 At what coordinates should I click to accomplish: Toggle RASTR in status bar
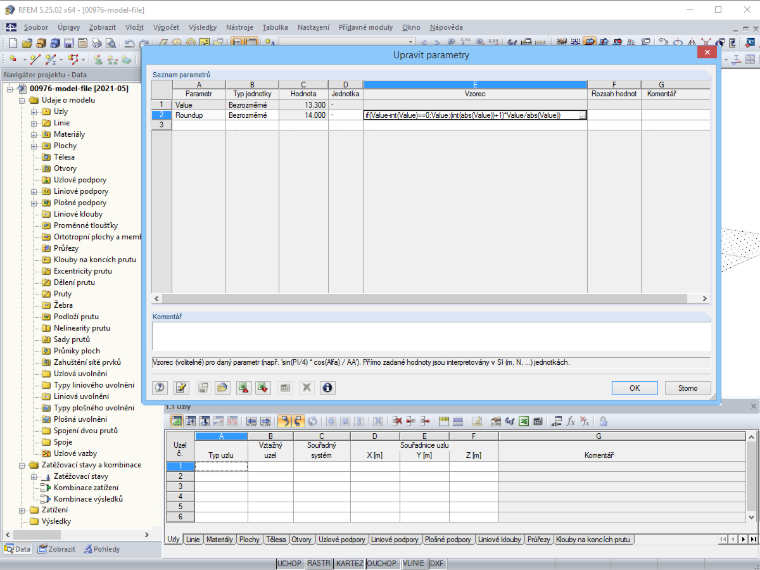[319, 563]
